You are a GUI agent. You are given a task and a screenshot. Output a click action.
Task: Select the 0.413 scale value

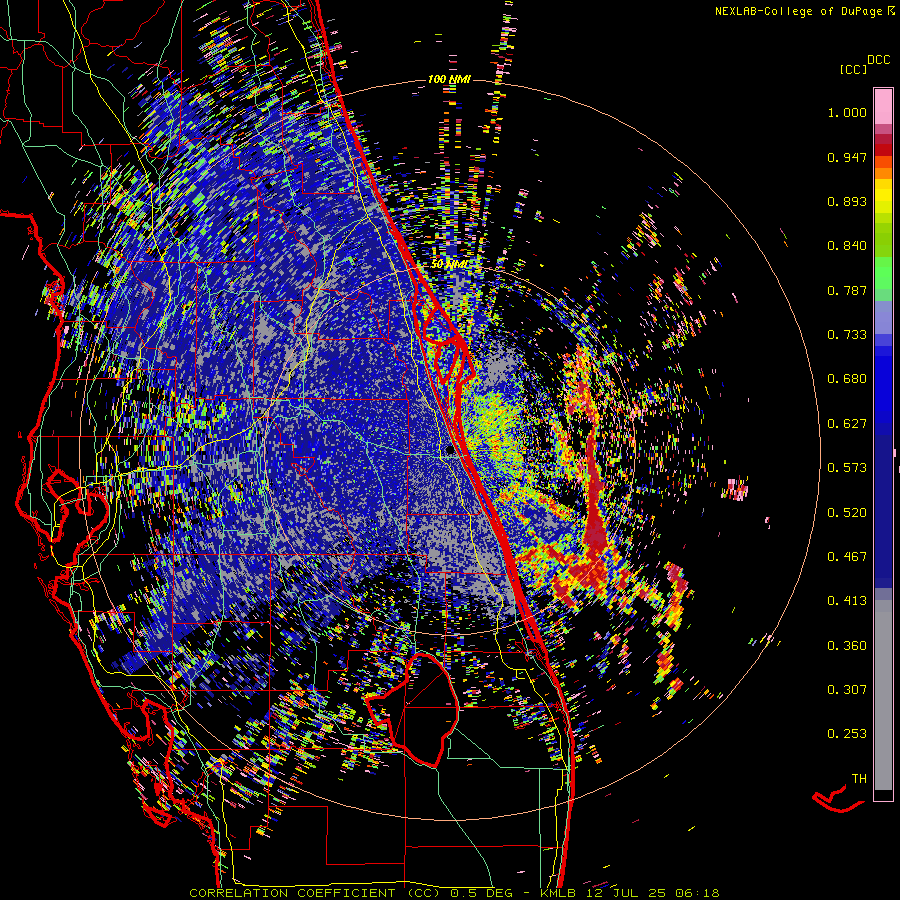click(847, 601)
